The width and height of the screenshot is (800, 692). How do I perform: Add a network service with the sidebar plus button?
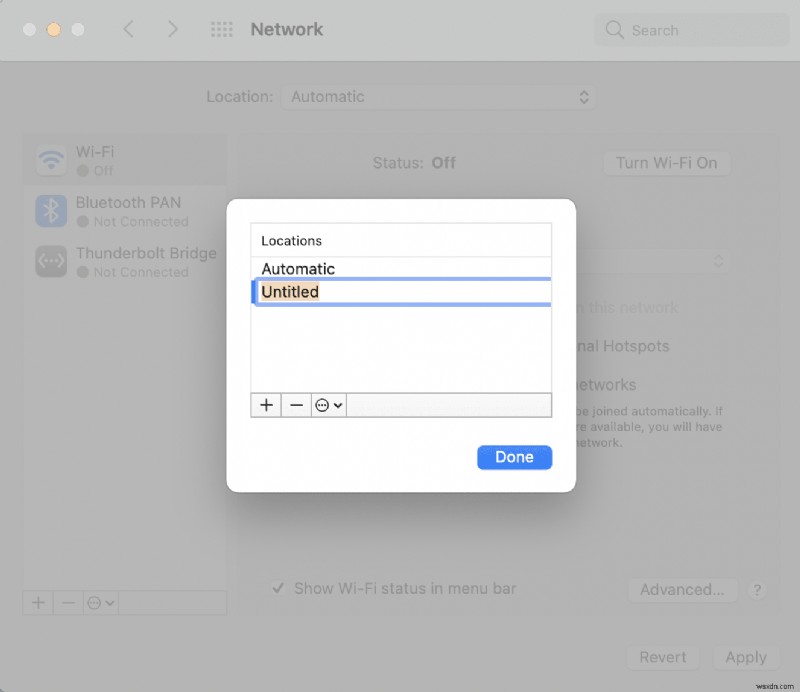[x=38, y=603]
